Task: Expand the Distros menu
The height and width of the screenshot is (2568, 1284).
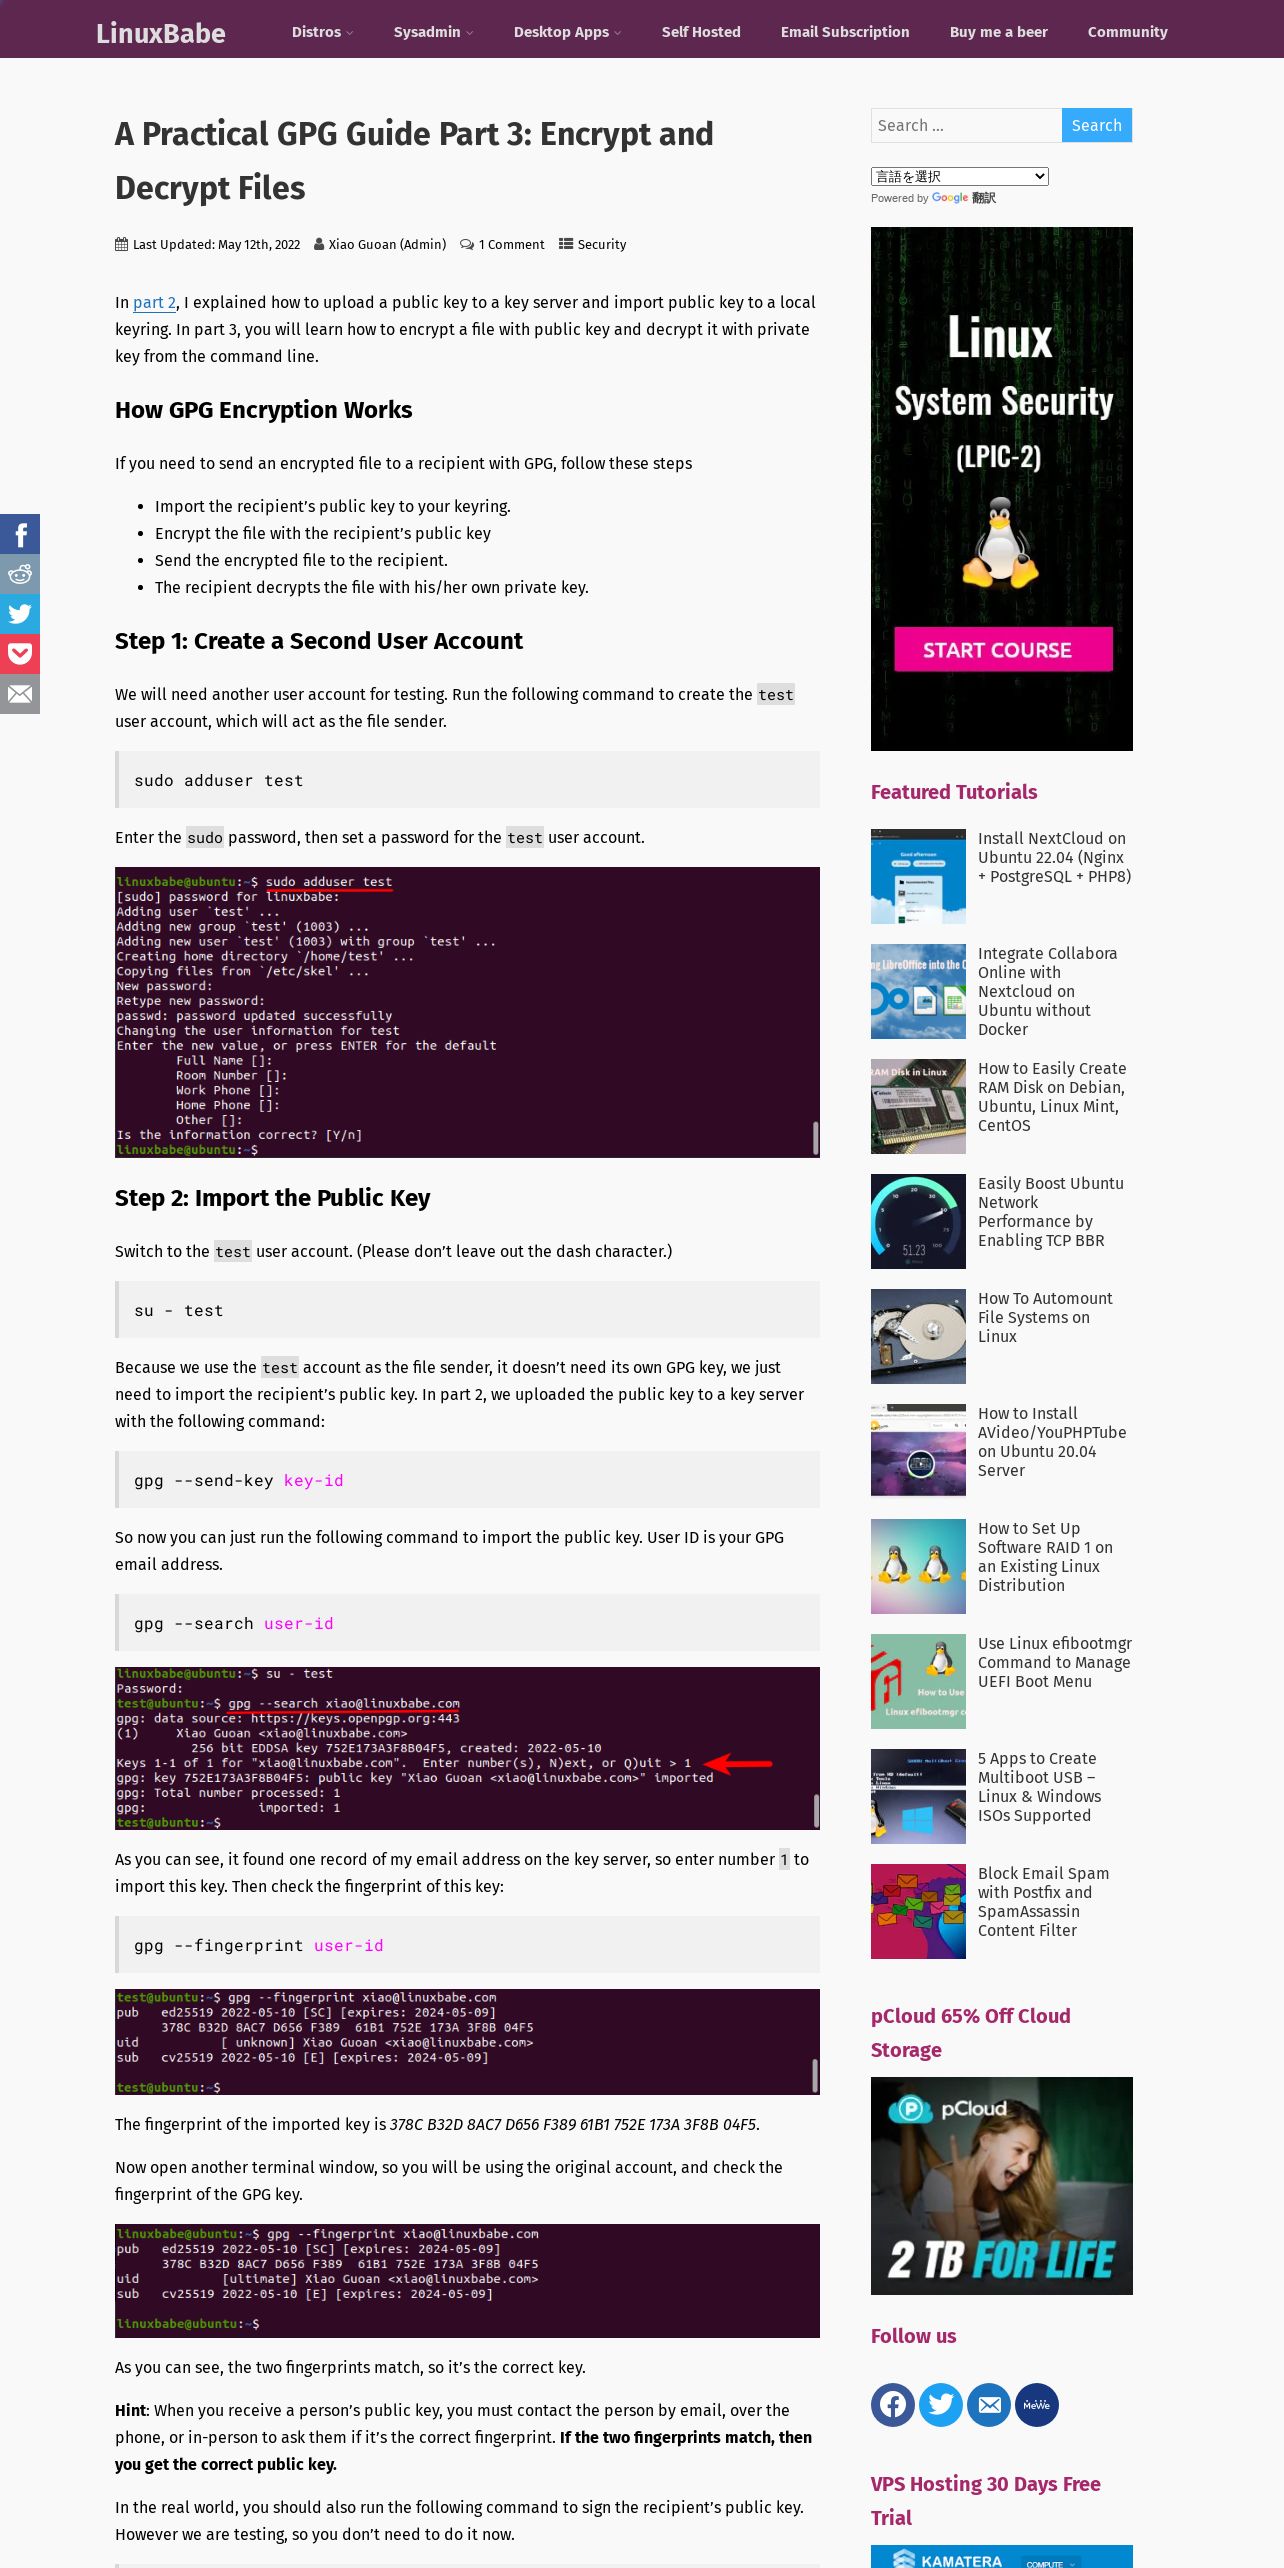Action: click(x=322, y=32)
